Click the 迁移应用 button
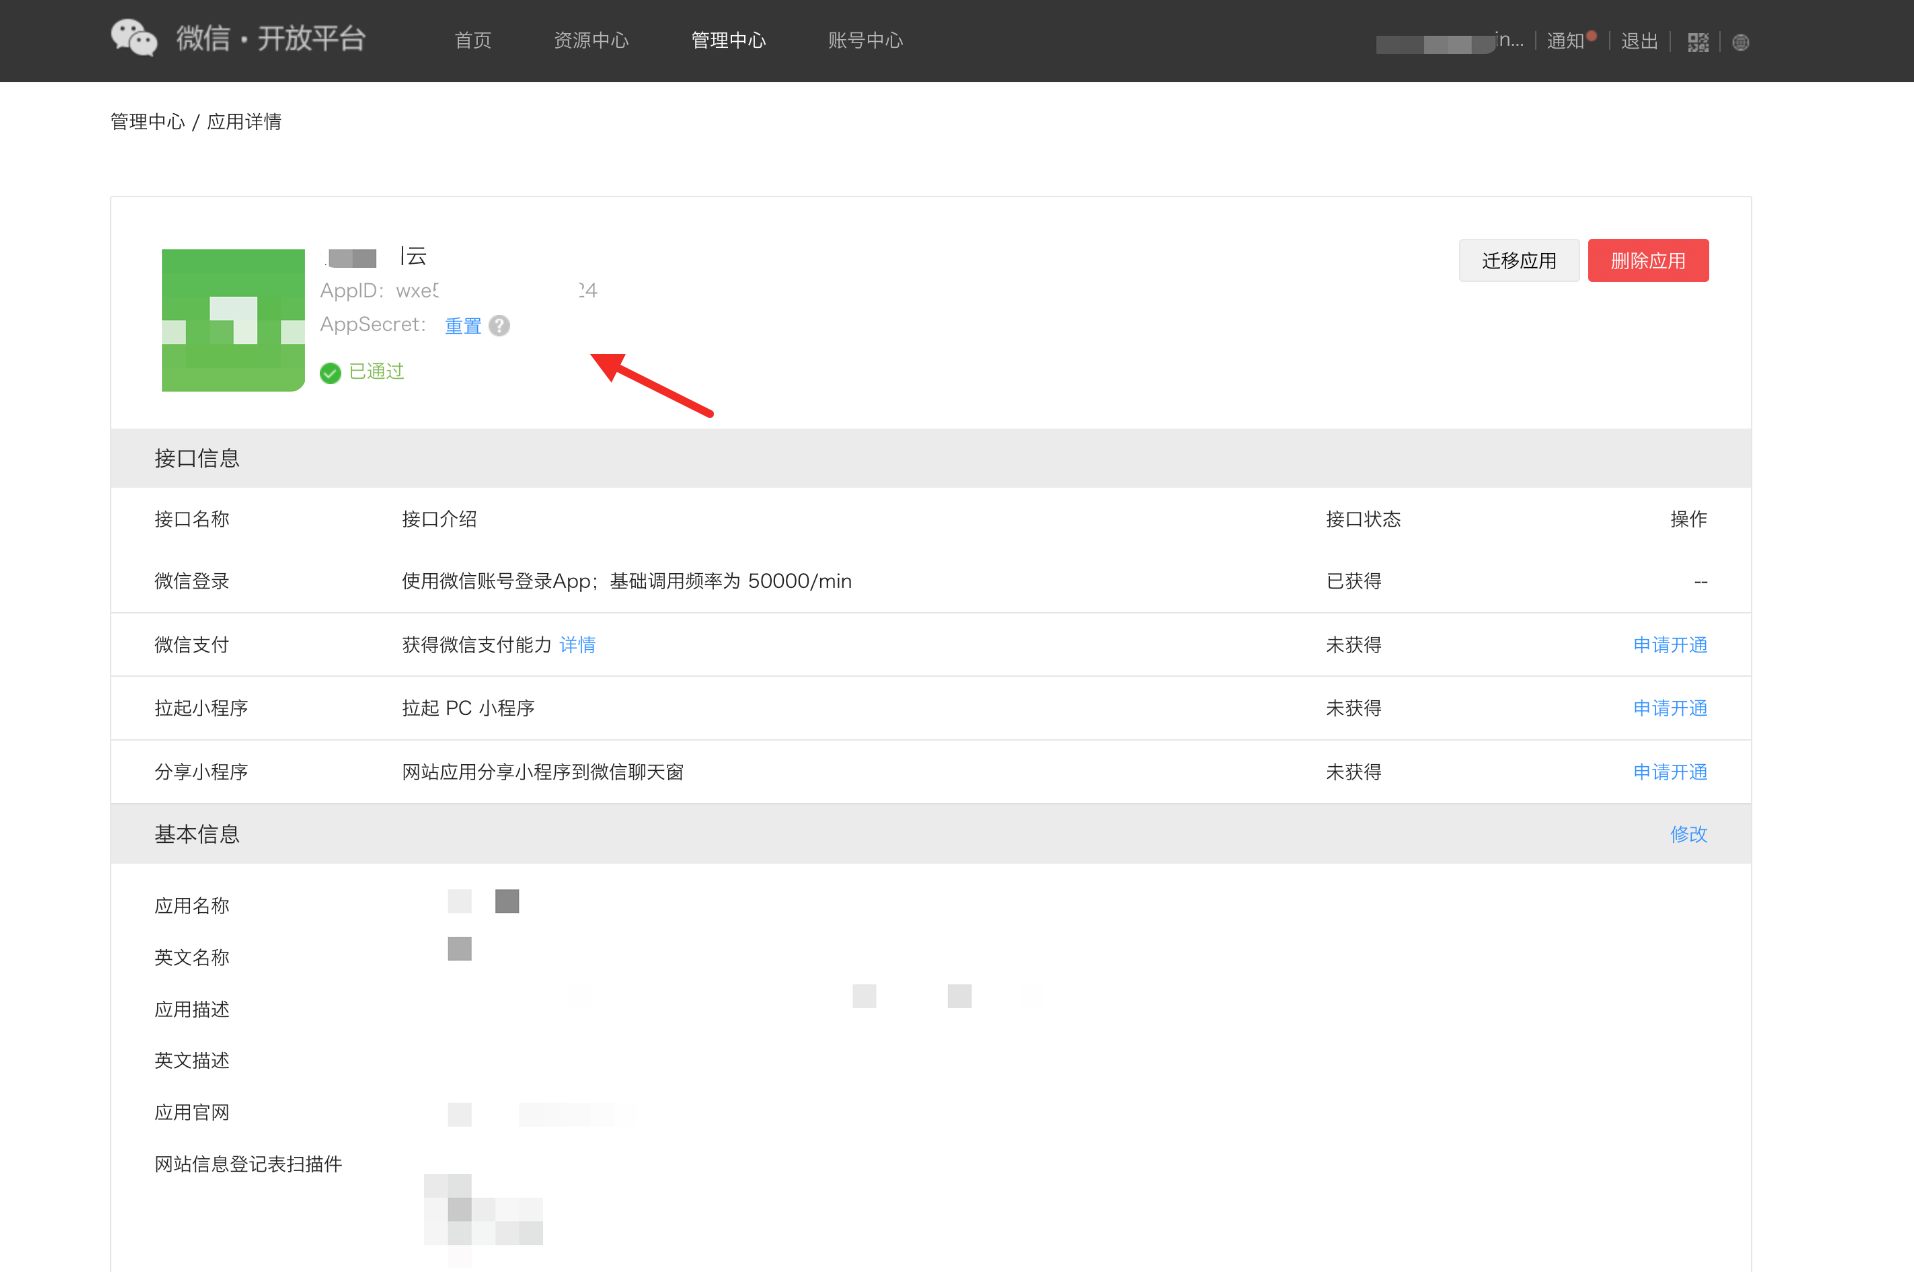 1519,261
